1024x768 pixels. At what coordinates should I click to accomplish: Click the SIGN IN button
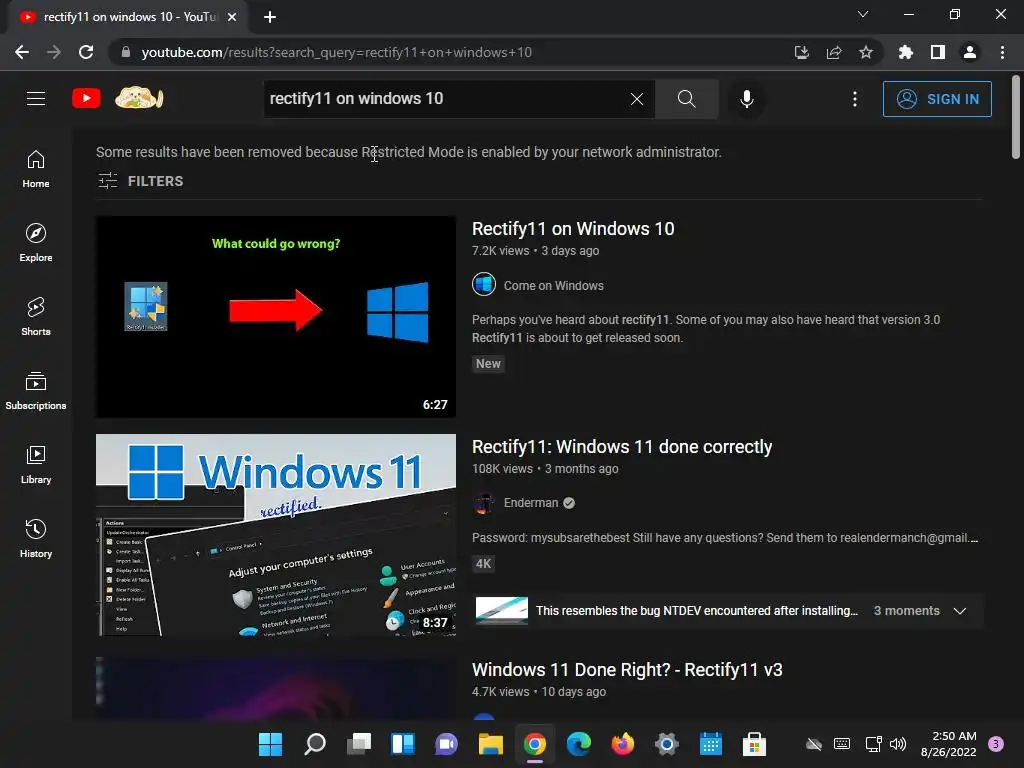(x=937, y=99)
